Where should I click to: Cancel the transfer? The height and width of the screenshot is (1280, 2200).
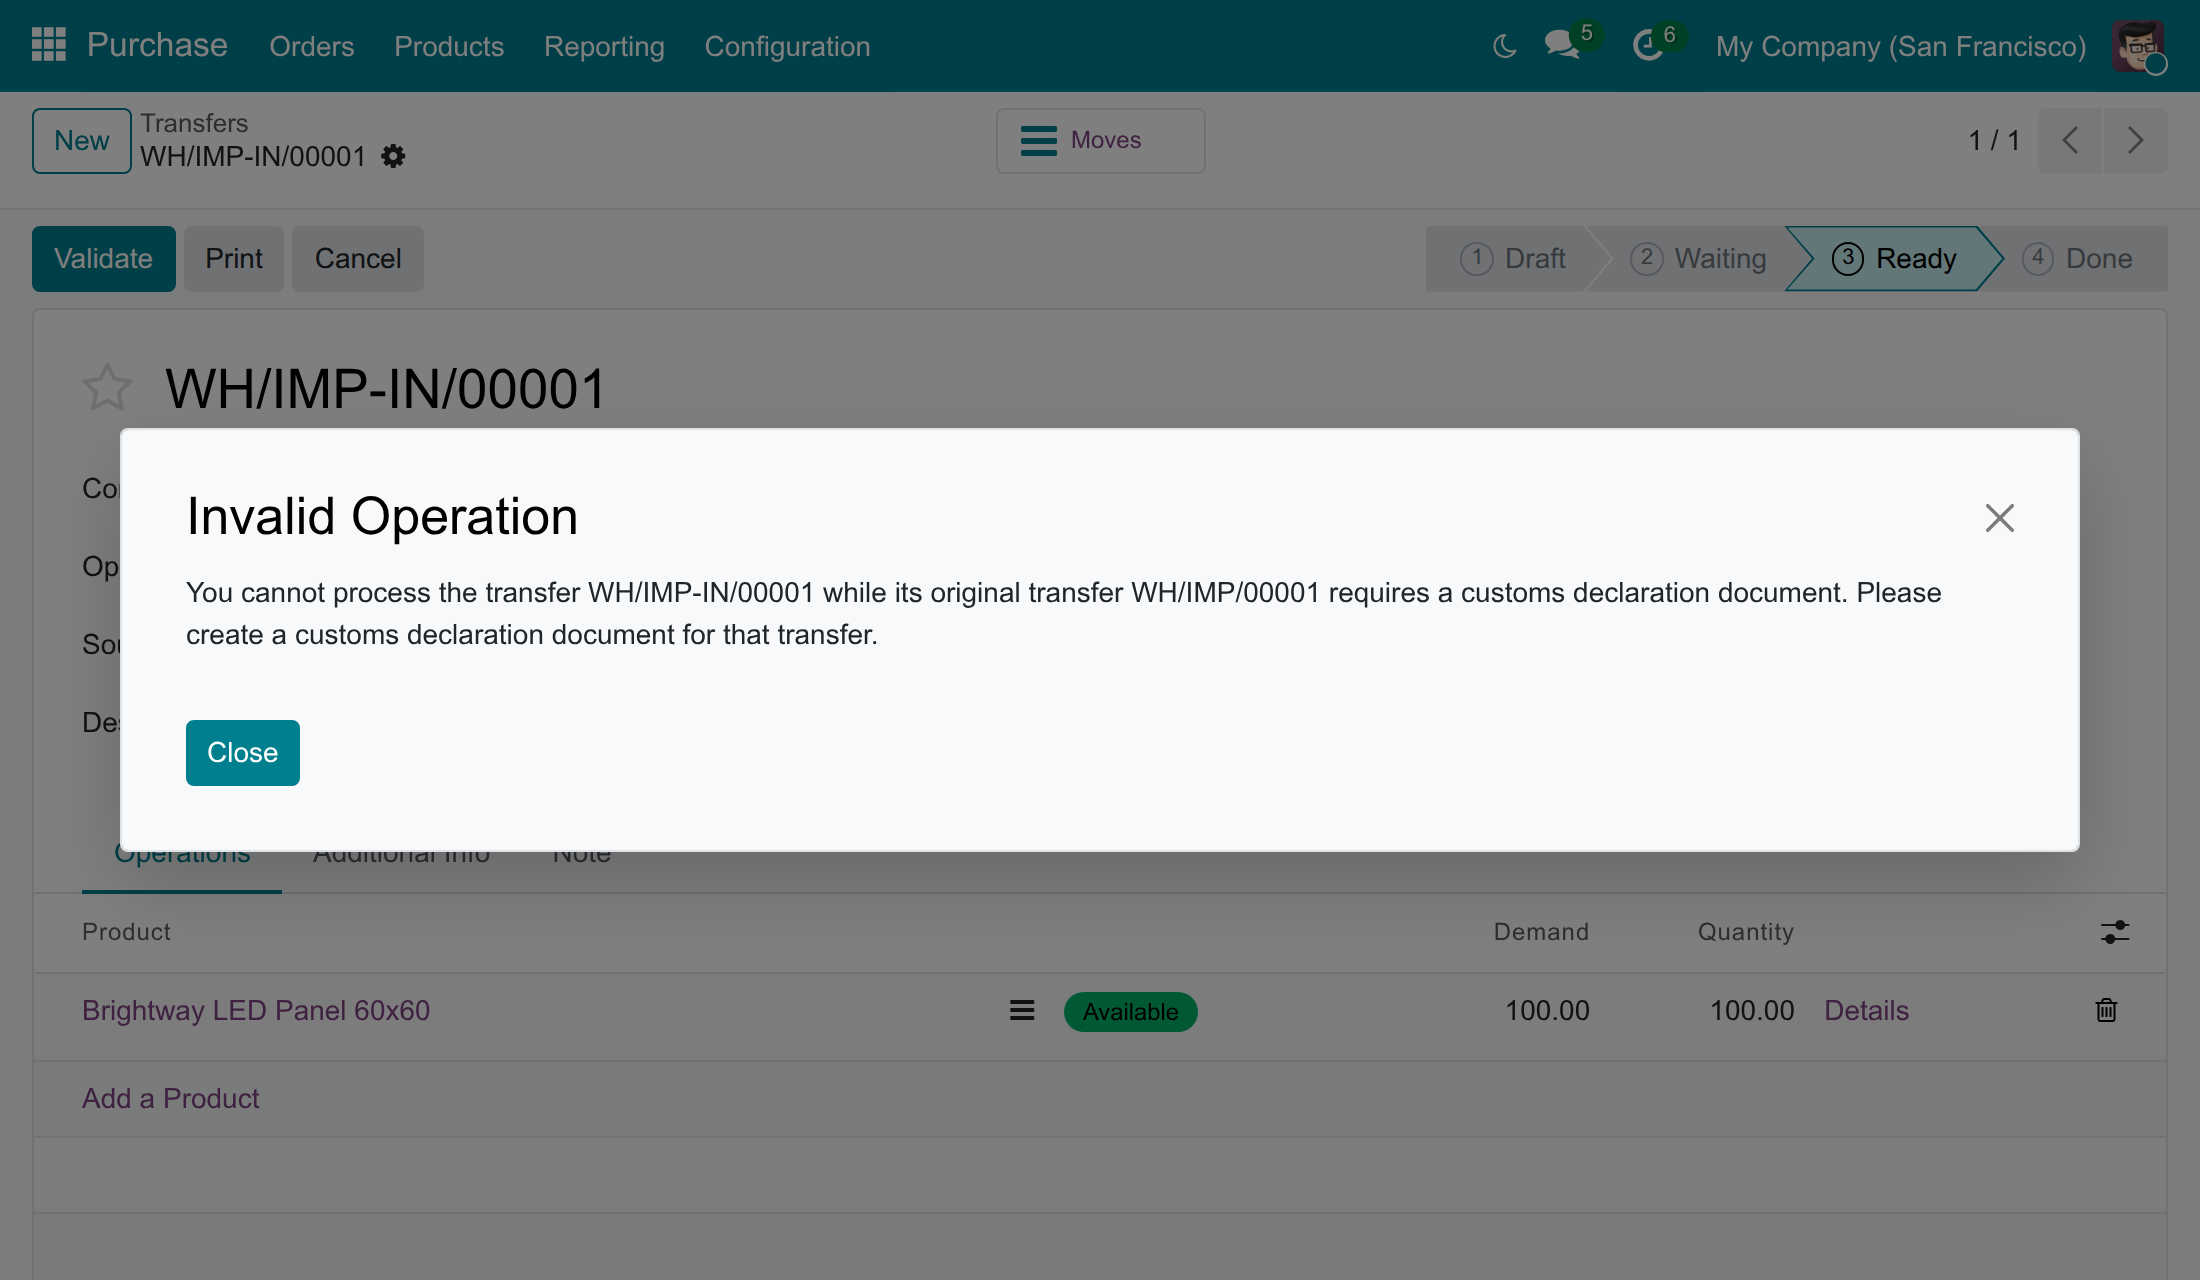pos(358,259)
